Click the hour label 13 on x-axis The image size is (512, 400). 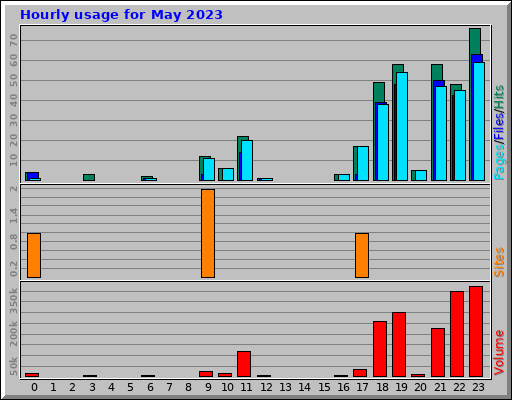point(285,387)
